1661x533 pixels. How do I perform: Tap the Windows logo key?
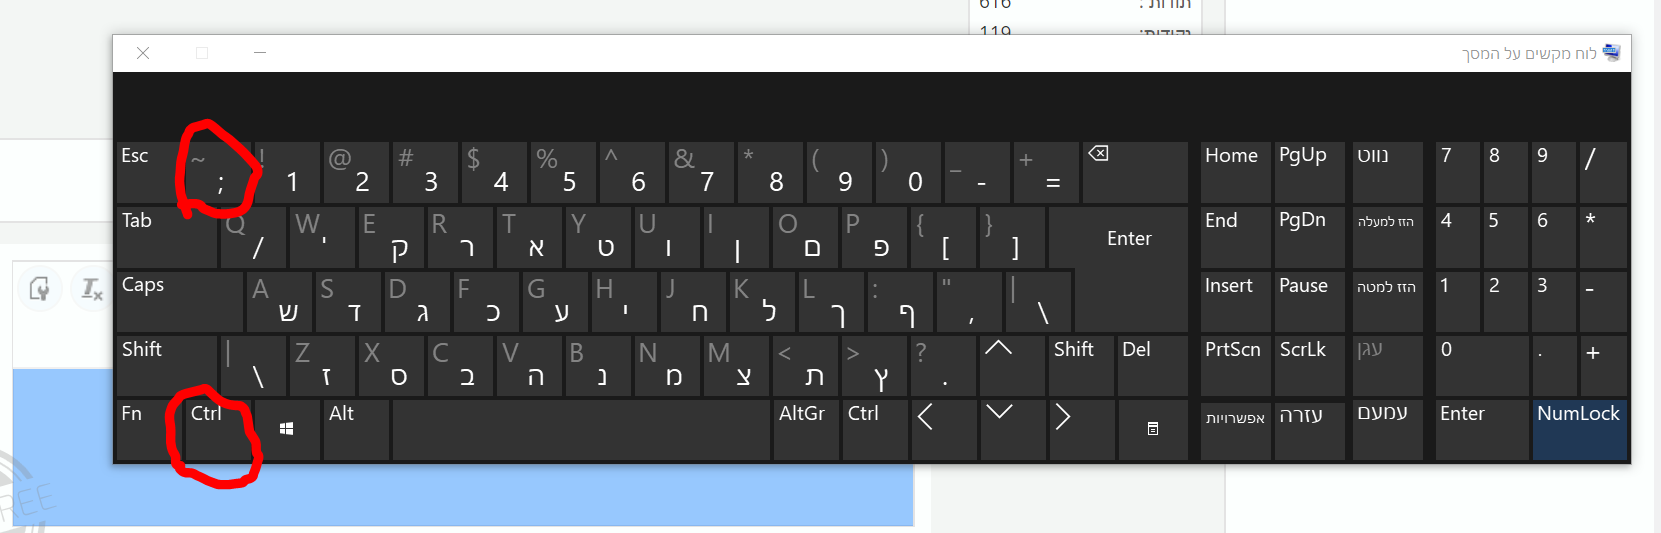287,429
